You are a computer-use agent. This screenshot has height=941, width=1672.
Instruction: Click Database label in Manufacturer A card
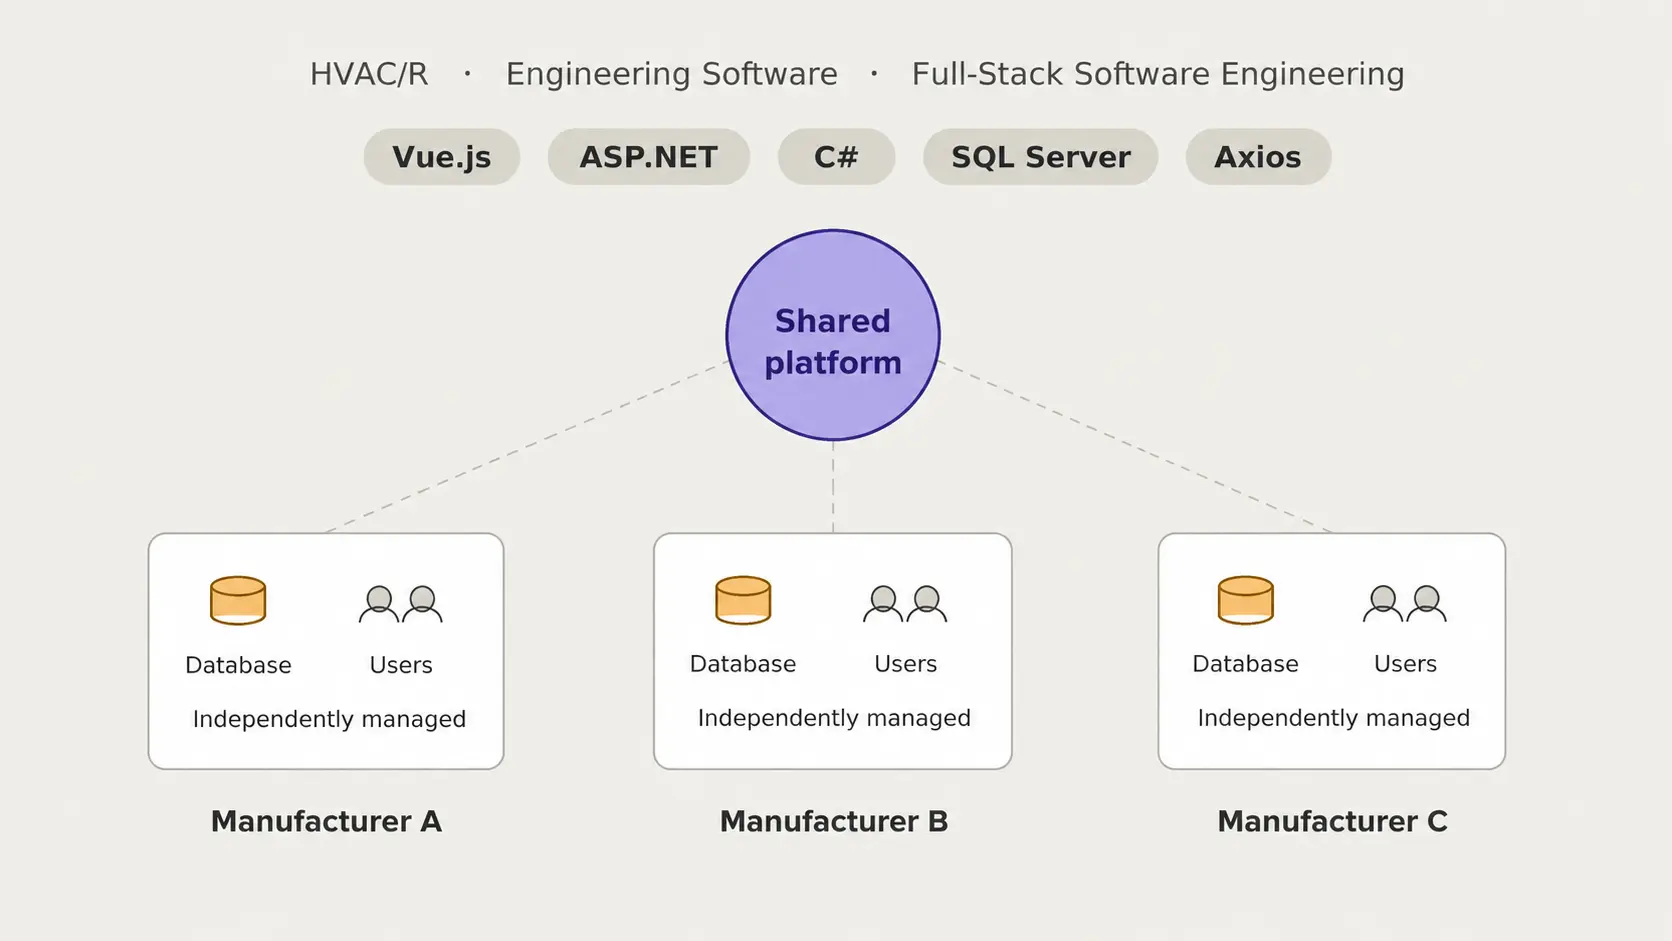point(238,665)
